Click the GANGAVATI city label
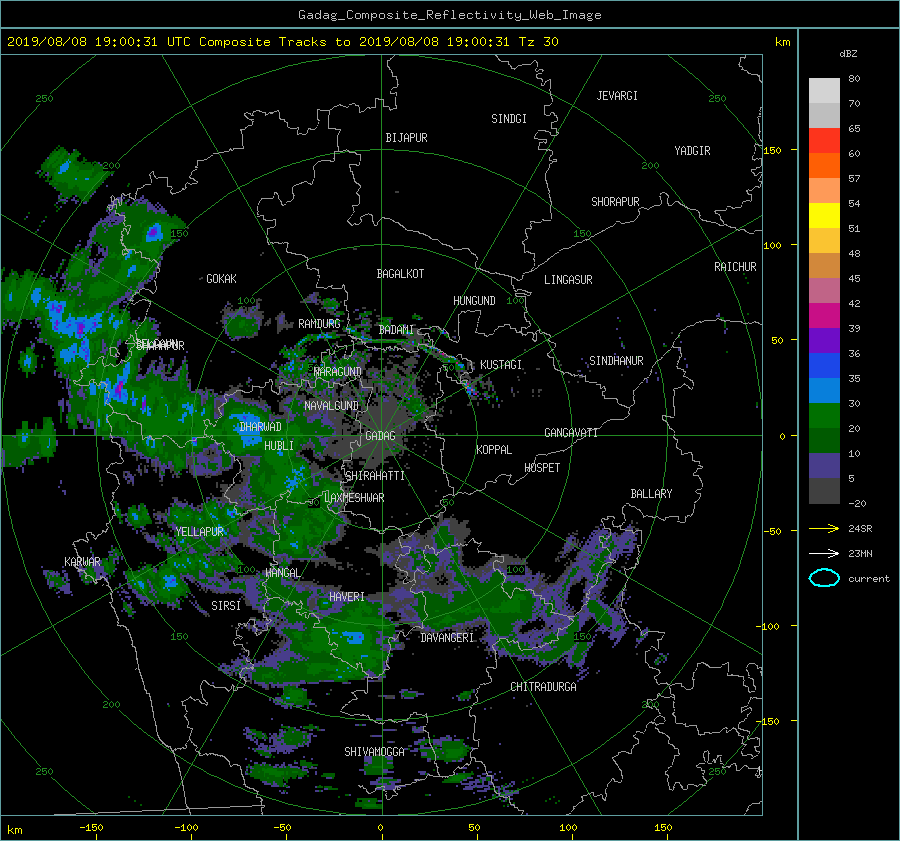Screen dimensions: 900x841 tap(571, 433)
